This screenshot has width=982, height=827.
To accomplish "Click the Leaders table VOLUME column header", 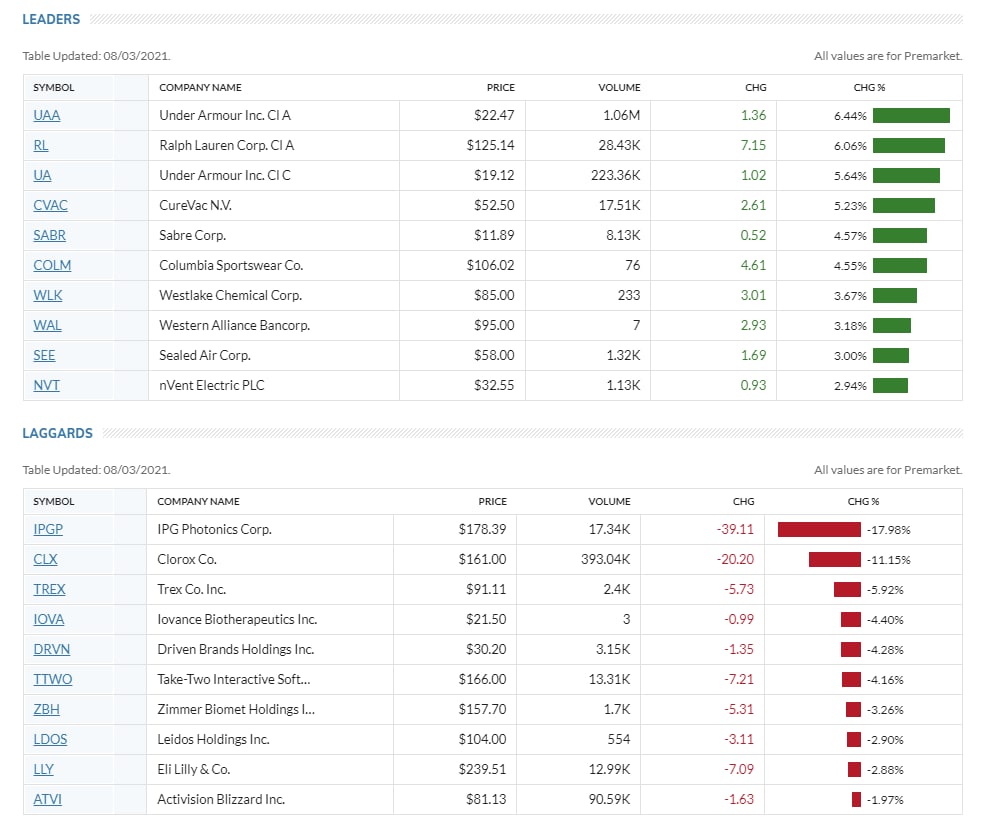I will [619, 88].
